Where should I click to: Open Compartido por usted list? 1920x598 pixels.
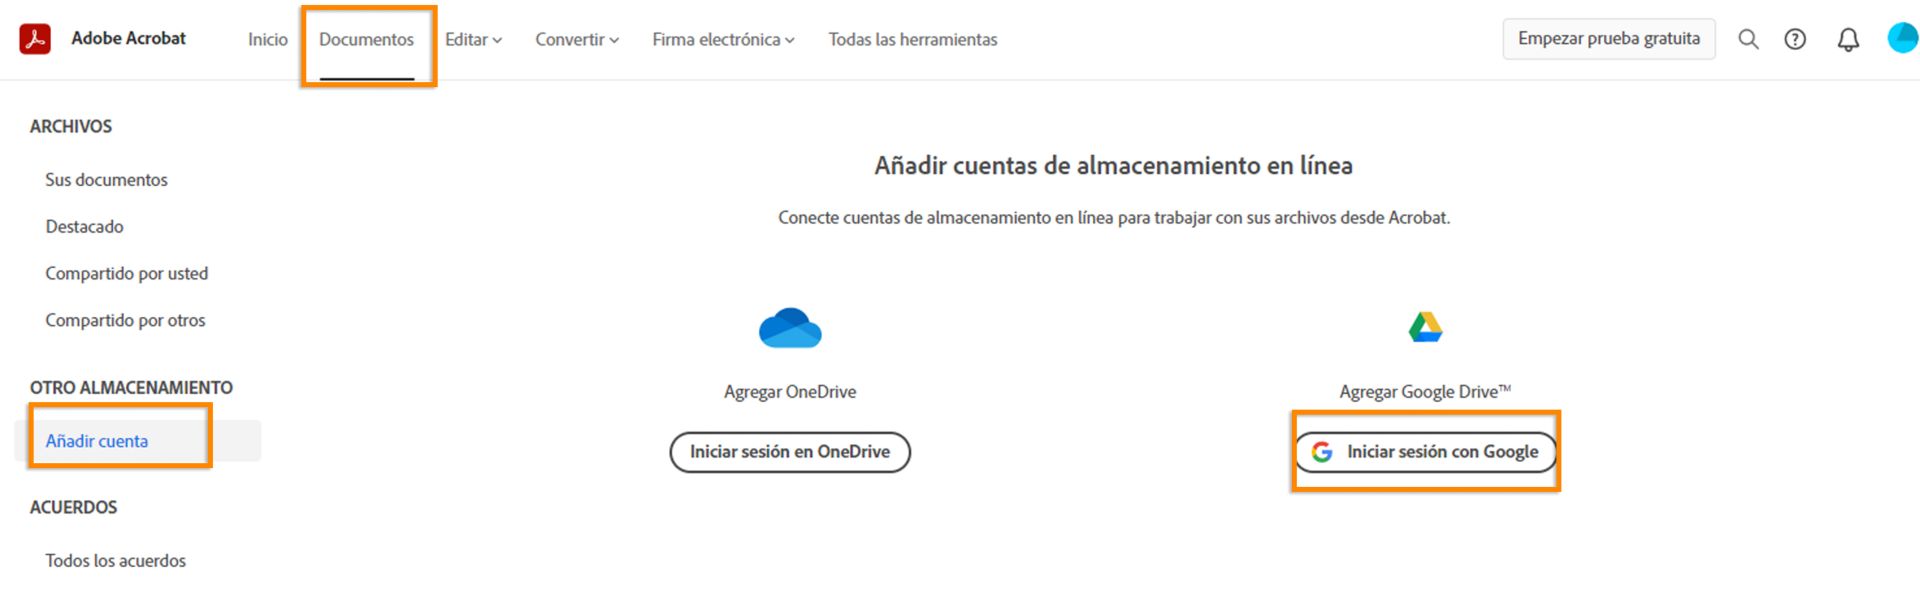[x=126, y=274]
